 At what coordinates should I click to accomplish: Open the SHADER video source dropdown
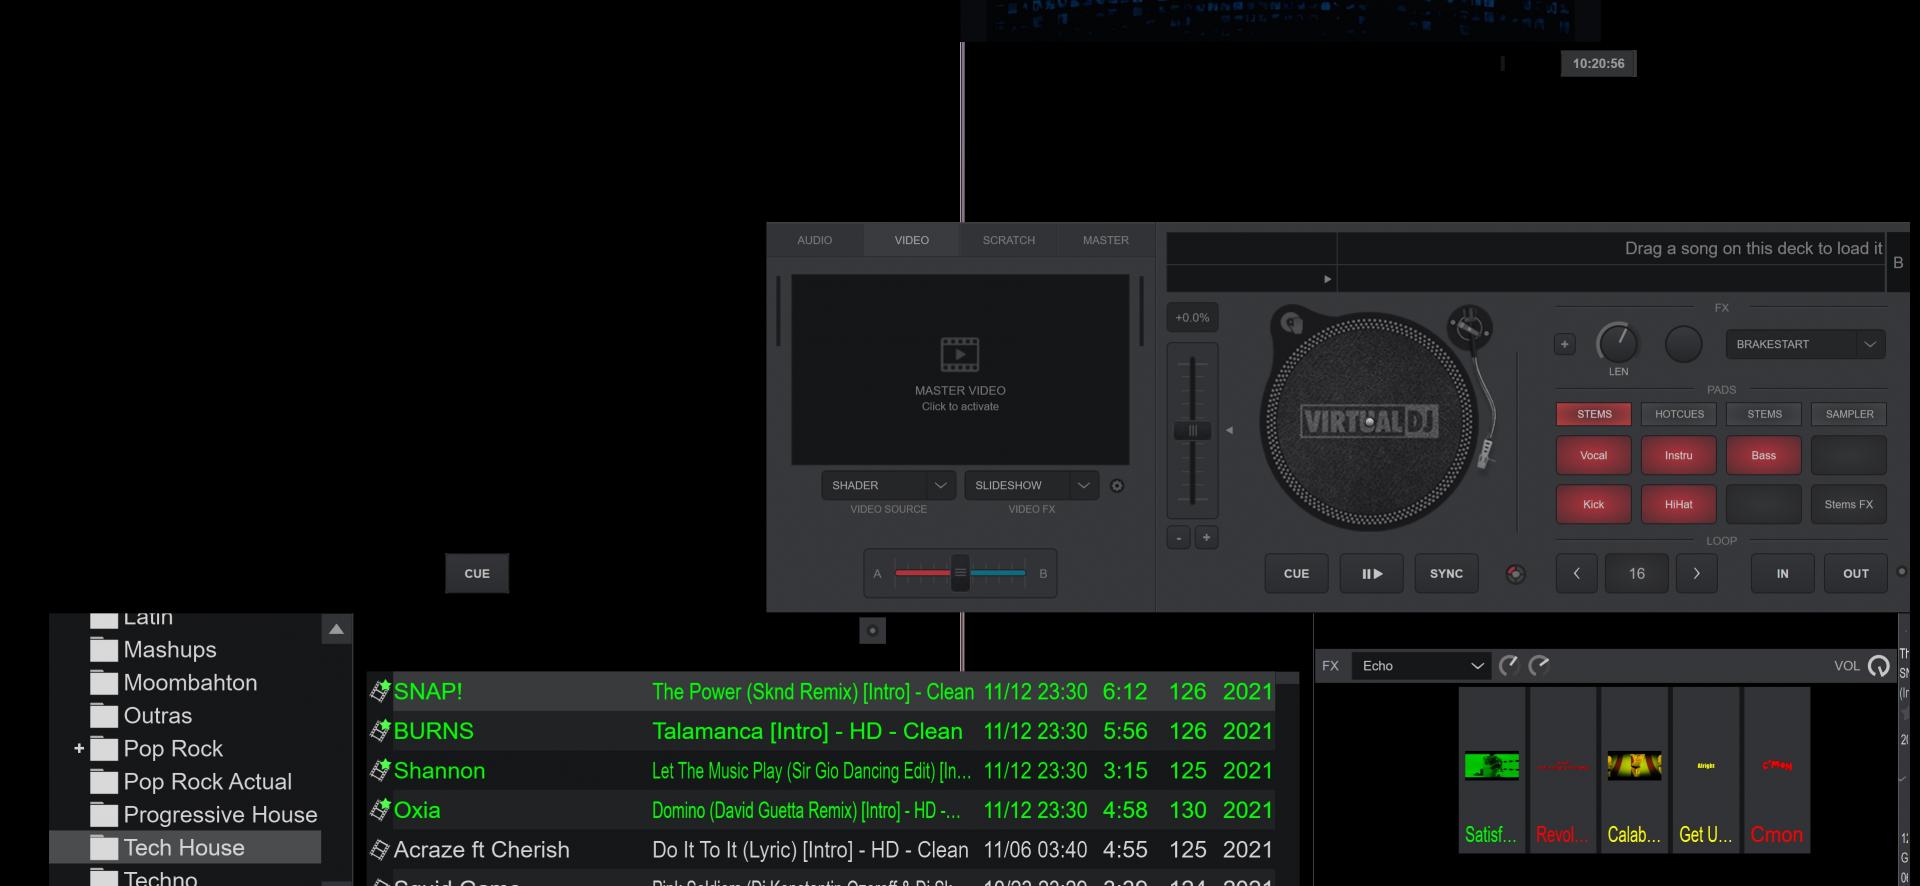[x=888, y=485]
